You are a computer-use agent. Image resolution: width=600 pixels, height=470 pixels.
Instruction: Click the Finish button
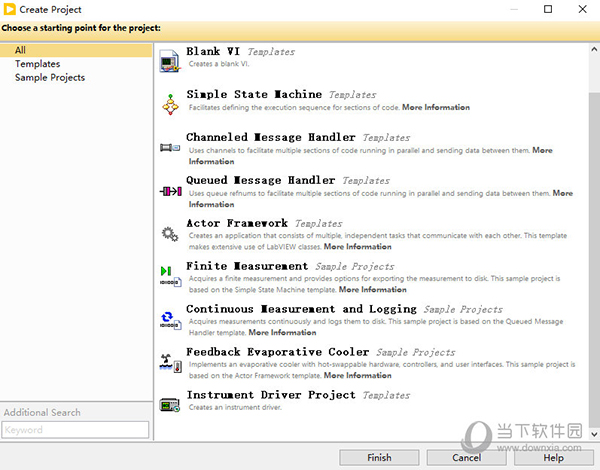[379, 458]
